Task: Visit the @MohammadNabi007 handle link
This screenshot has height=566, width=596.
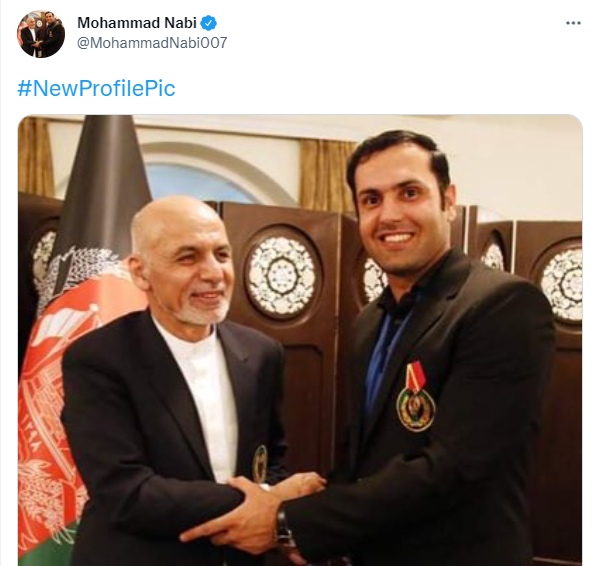Action: [152, 43]
